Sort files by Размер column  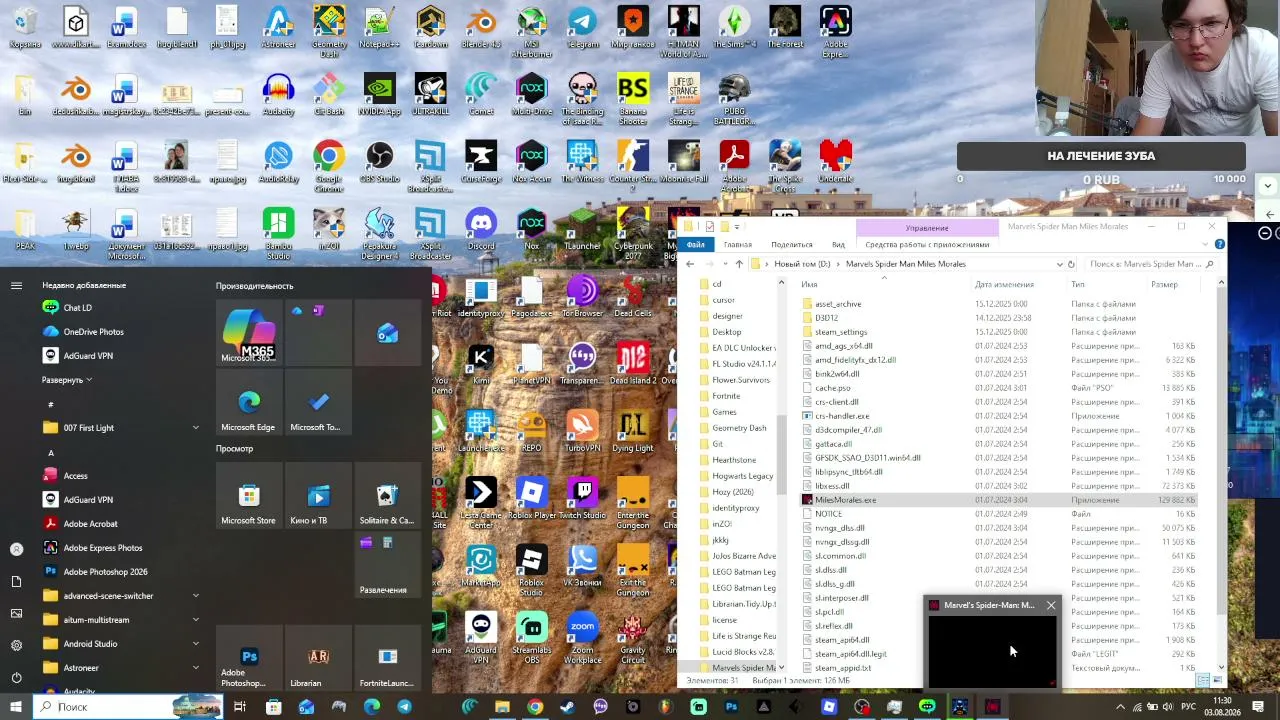(x=1164, y=285)
